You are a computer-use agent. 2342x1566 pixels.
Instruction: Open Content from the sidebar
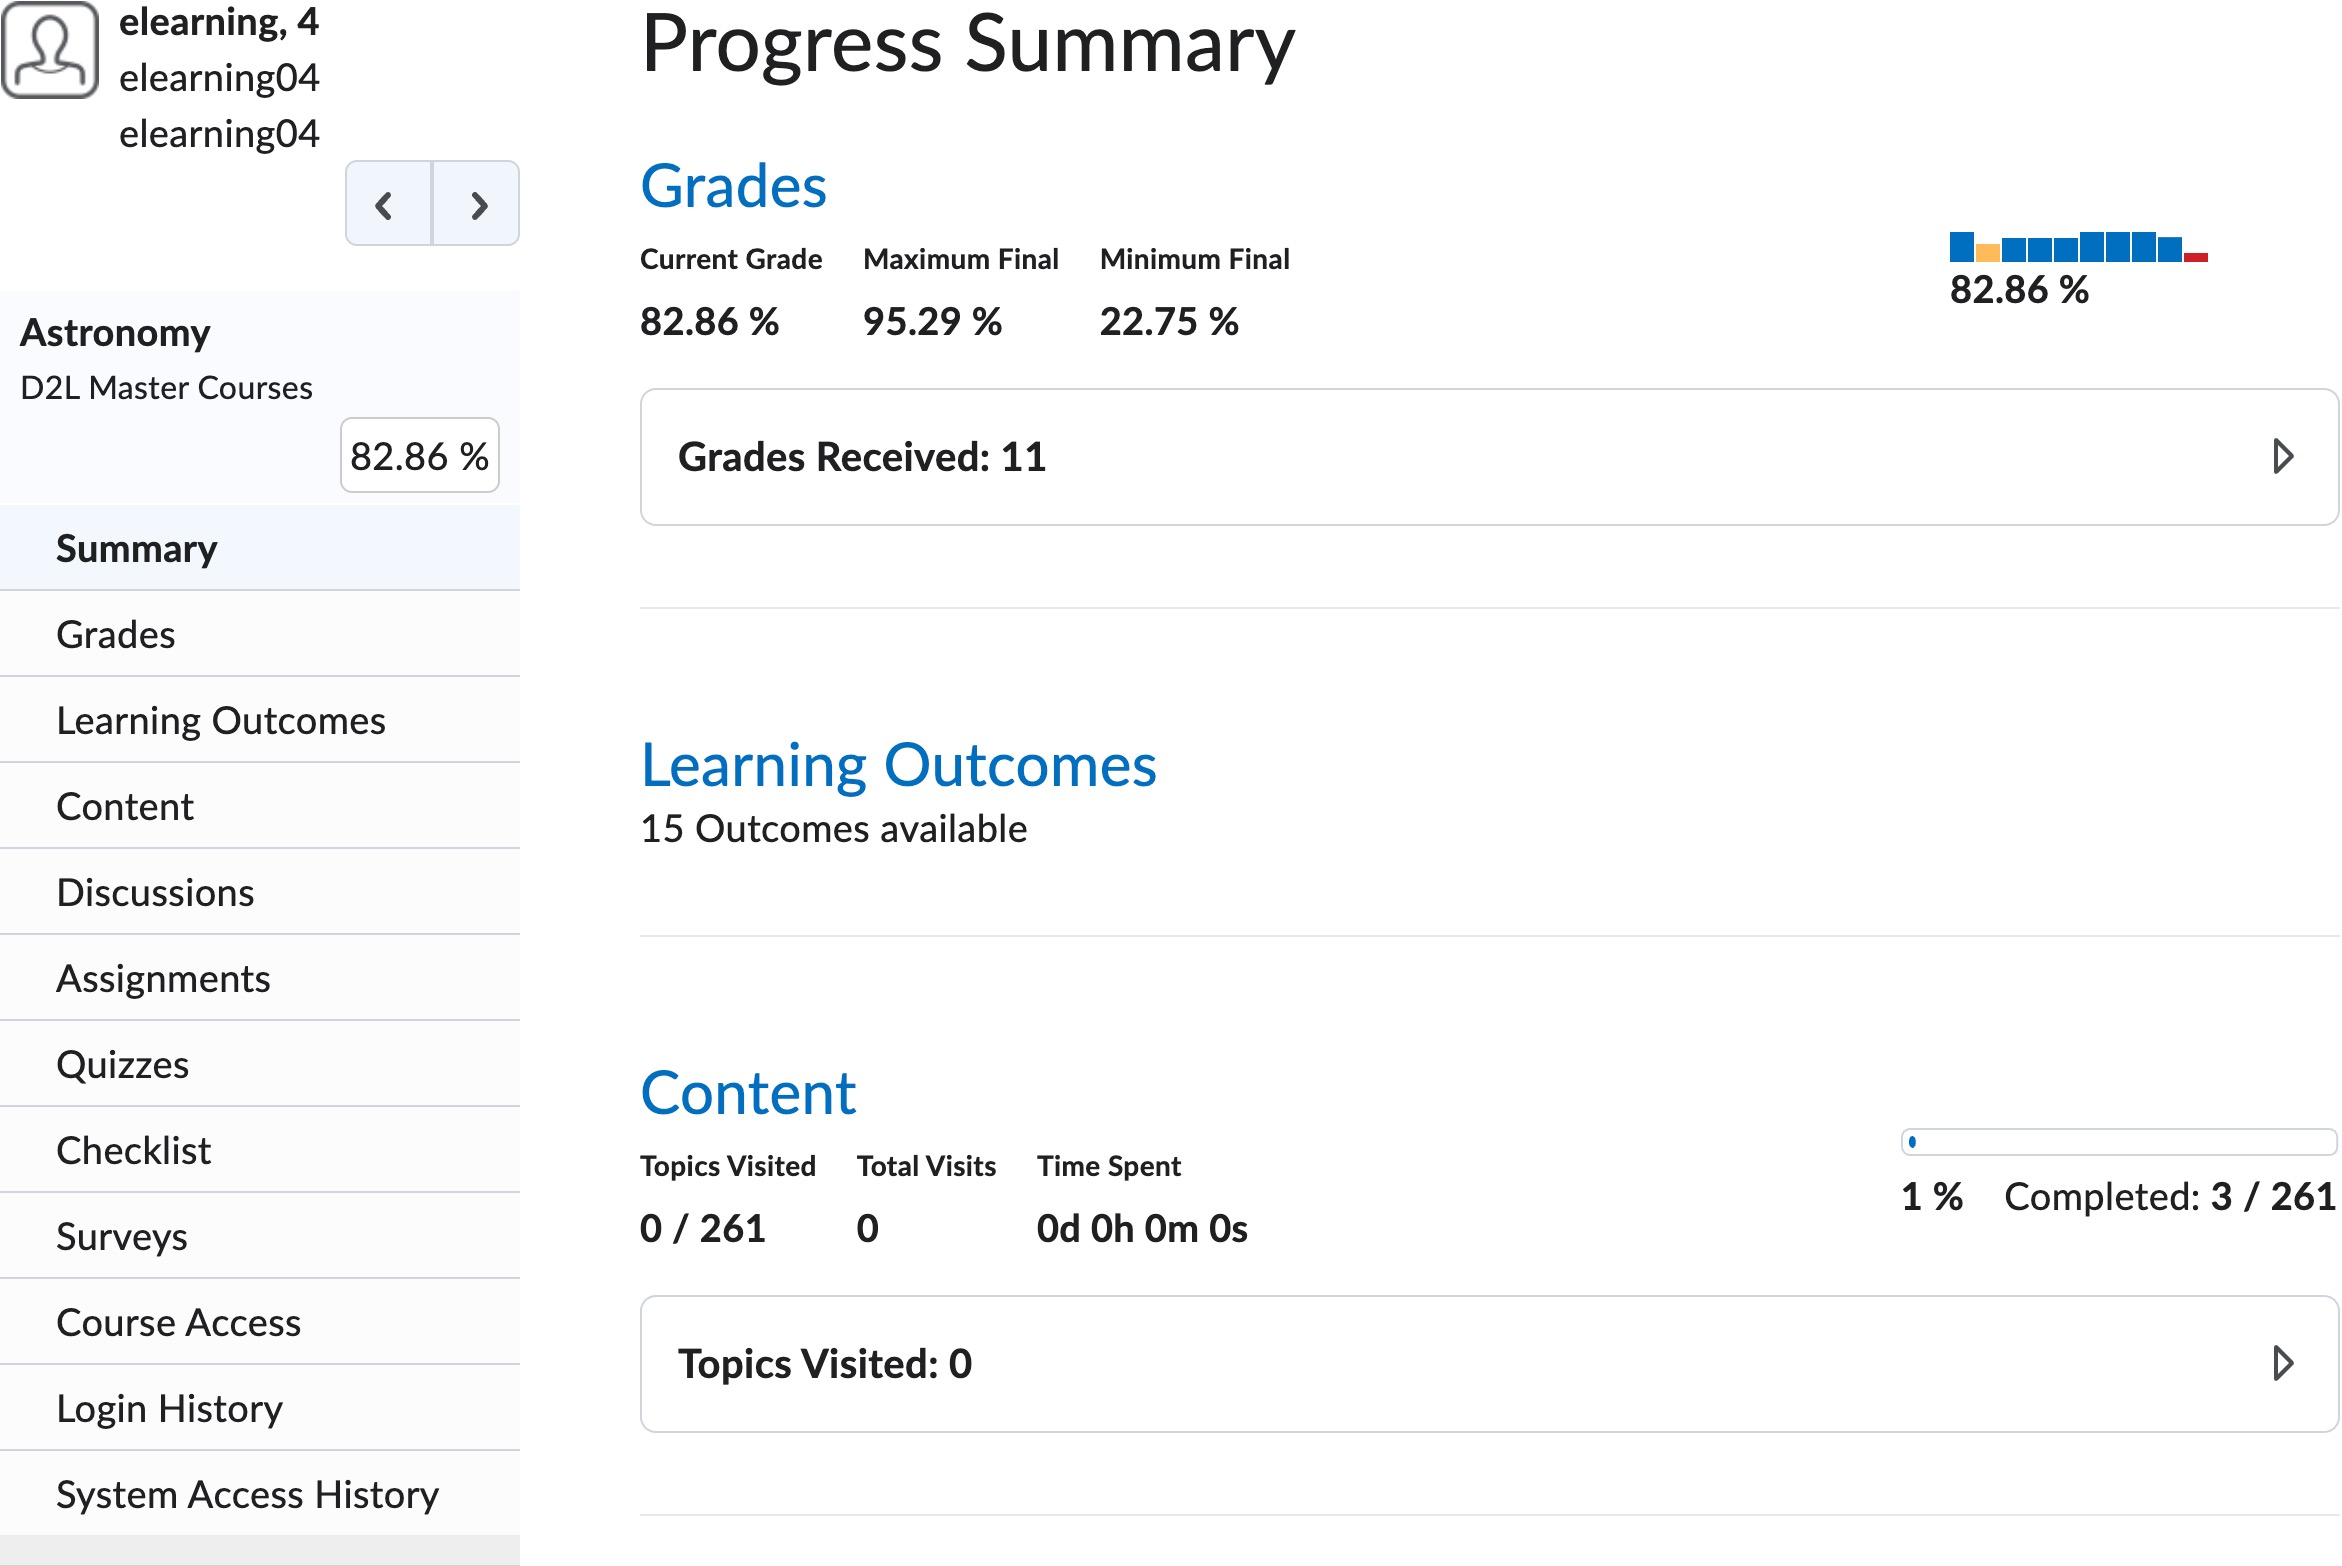(125, 806)
